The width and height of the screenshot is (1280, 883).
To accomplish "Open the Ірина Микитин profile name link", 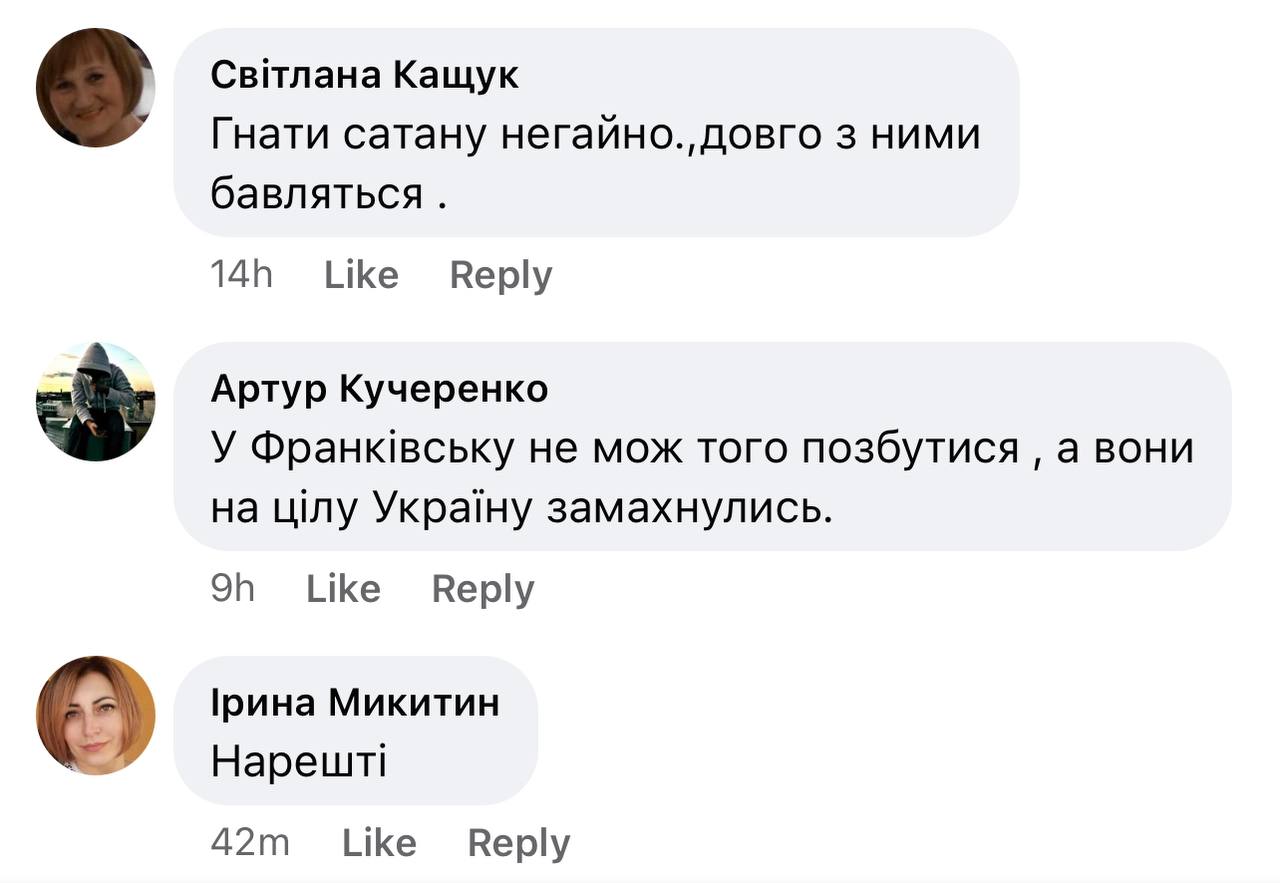I will point(355,703).
